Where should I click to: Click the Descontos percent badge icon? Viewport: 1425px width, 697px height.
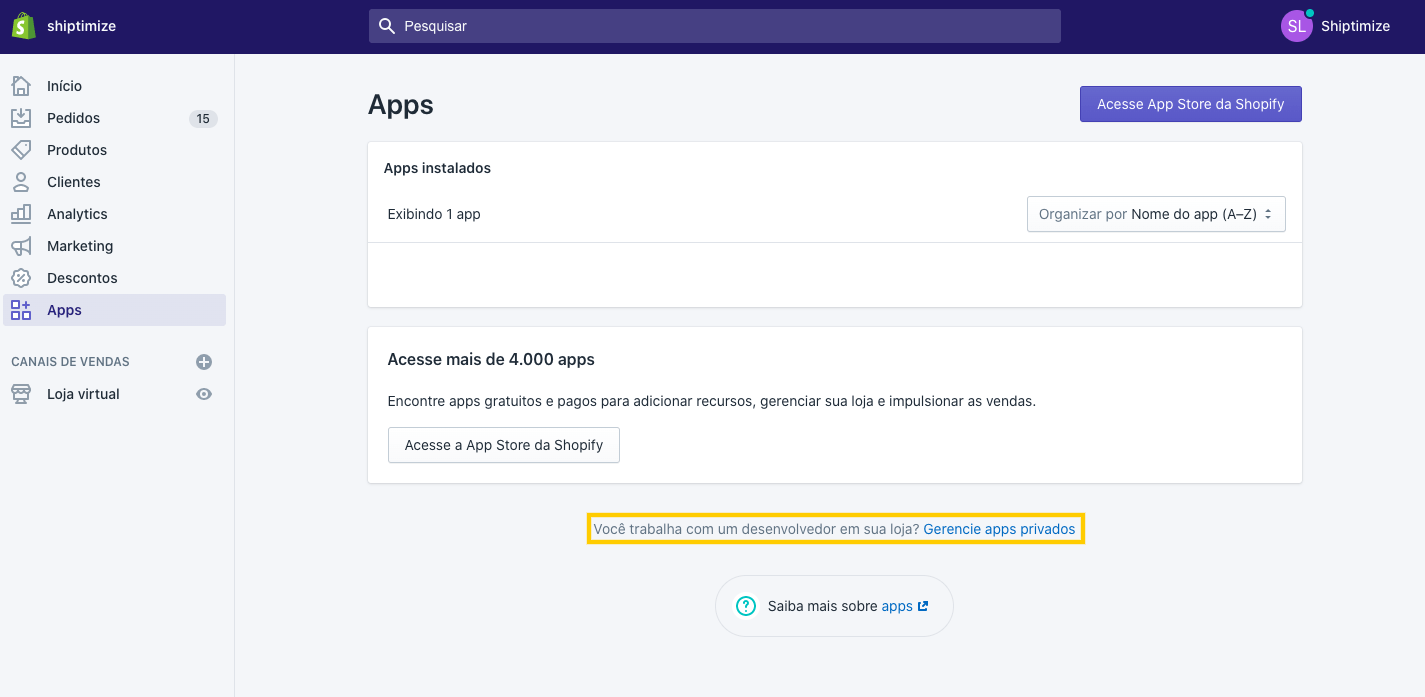tap(21, 278)
